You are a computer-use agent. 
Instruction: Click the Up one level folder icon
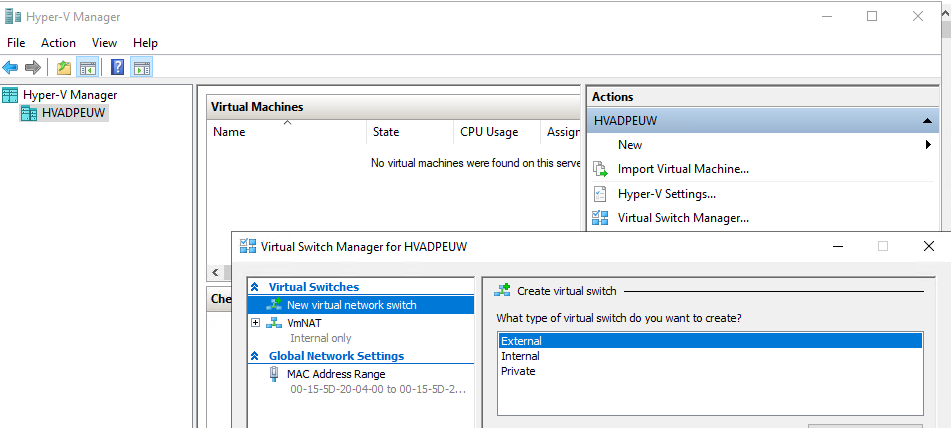click(x=64, y=67)
